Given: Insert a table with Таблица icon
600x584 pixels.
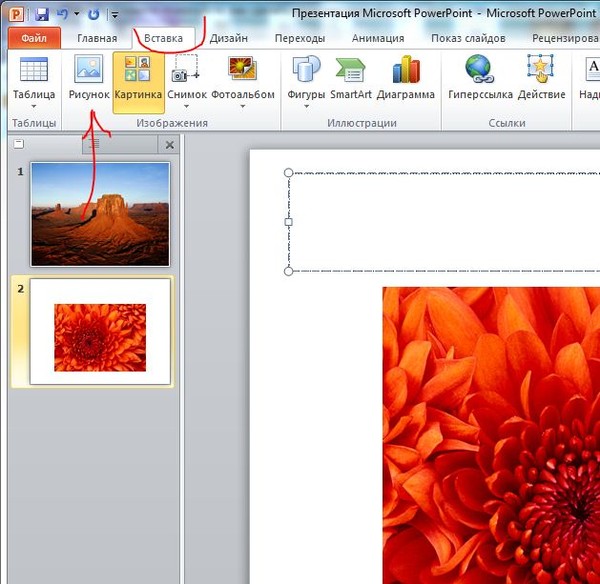Looking at the screenshot, I should coord(34,69).
